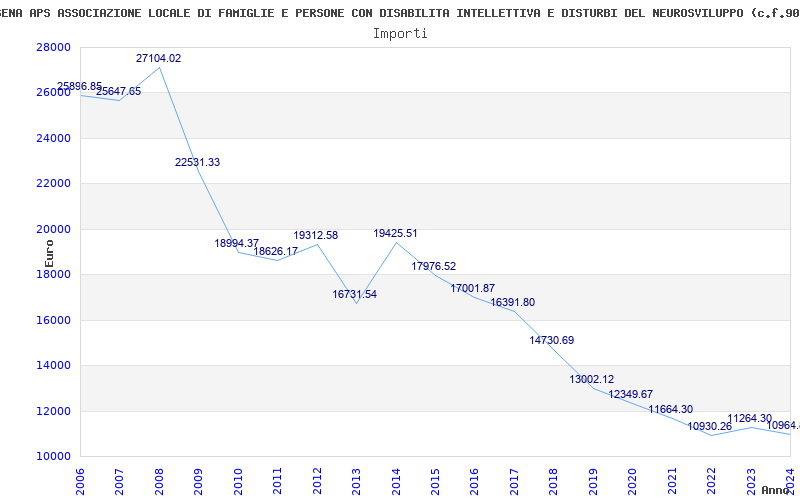Click the 2008 year axis label
Viewport: 800px width, 500px height.
(159, 482)
